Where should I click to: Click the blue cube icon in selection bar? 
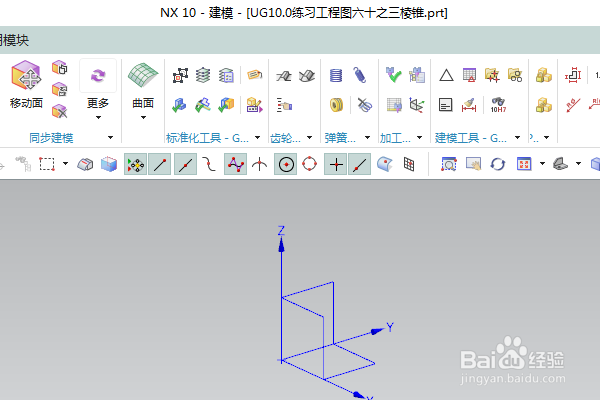coord(109,165)
